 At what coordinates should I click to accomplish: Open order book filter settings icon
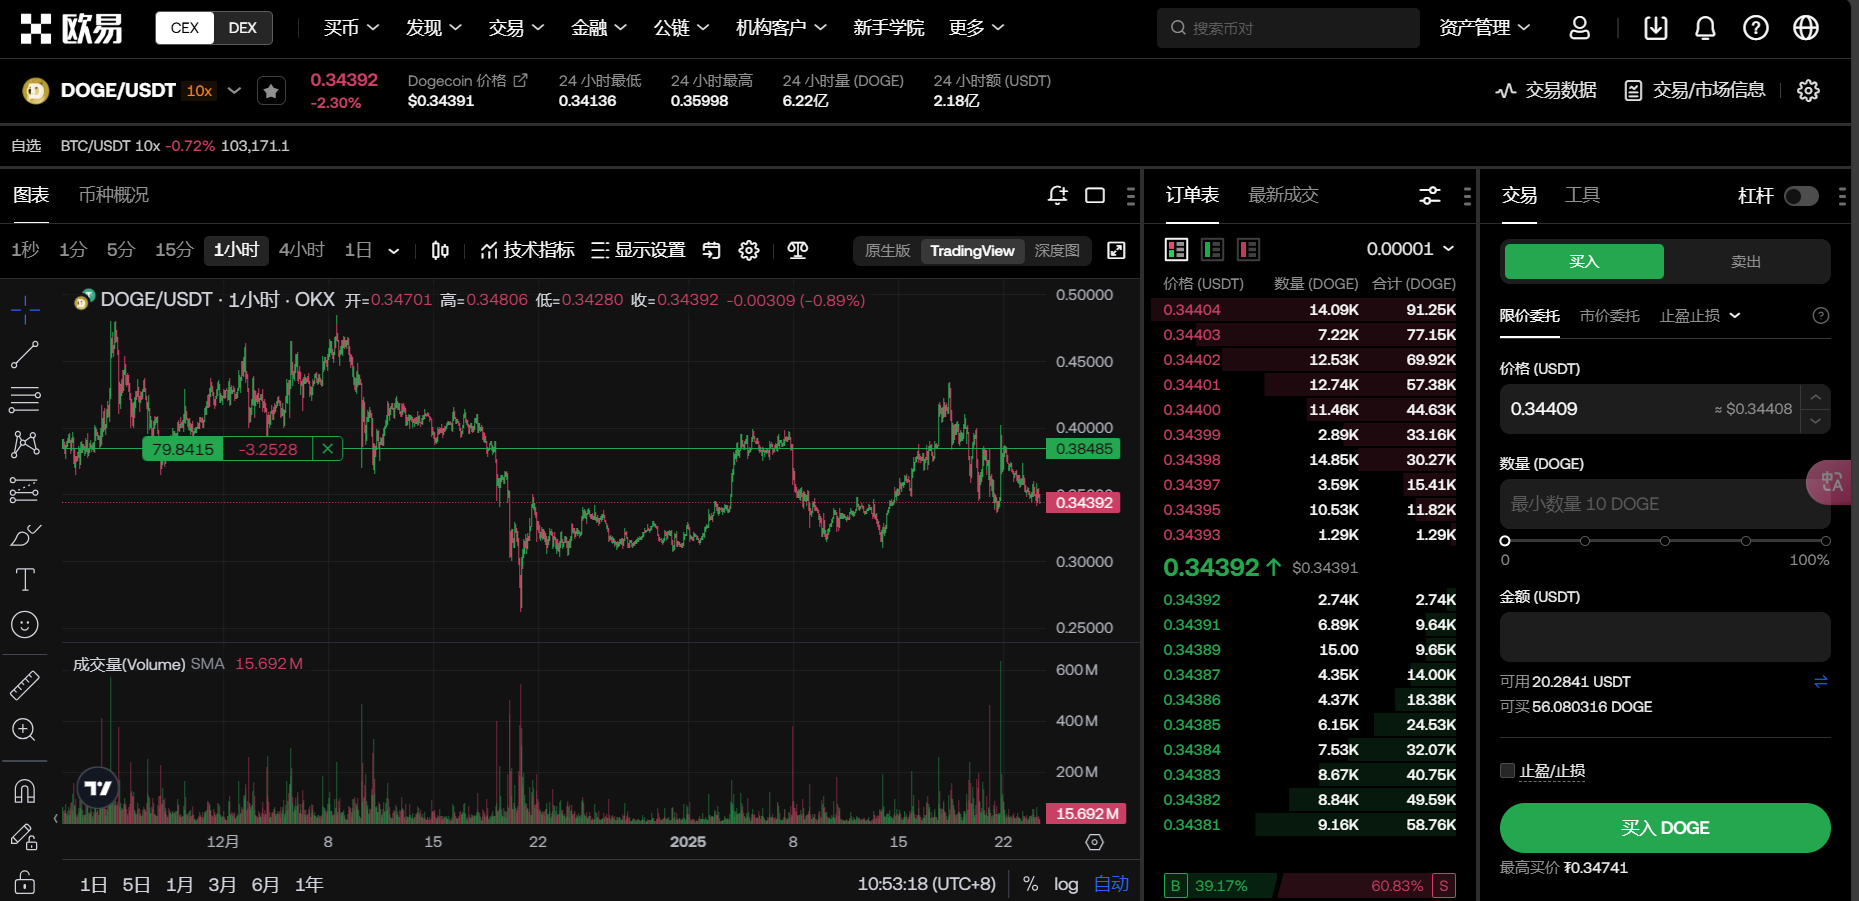(1430, 195)
